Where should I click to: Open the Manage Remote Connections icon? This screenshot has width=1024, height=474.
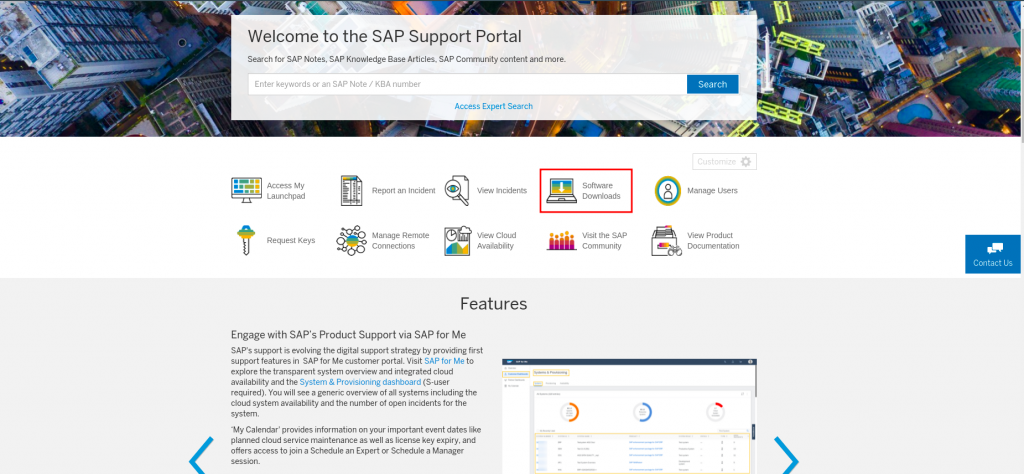pyautogui.click(x=351, y=241)
